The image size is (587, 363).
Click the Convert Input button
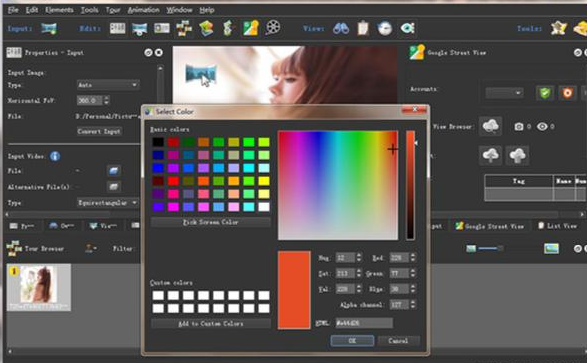tap(99, 131)
